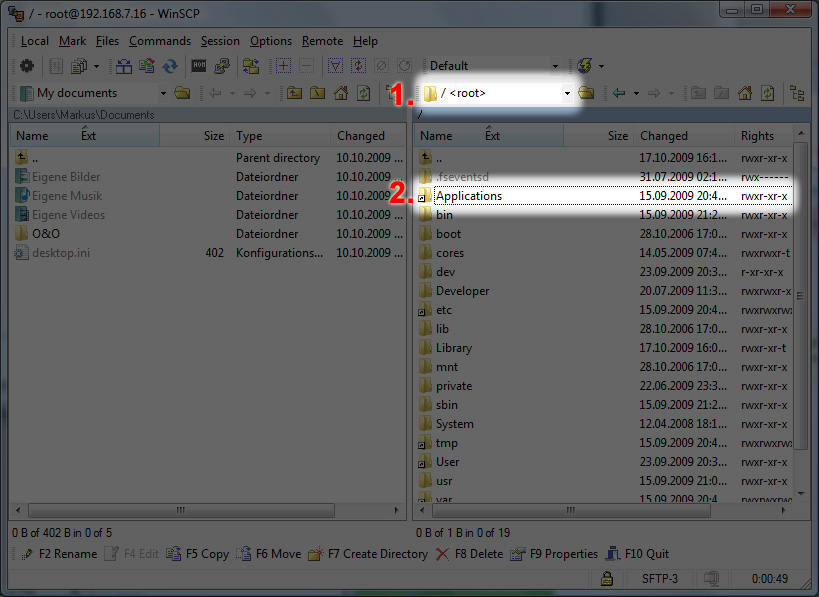Click F8 Delete button
819x597 pixels.
(469, 554)
